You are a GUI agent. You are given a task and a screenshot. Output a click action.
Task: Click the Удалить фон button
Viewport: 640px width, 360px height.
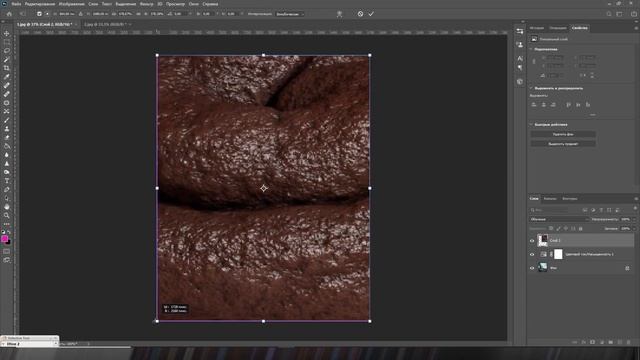coord(563,134)
